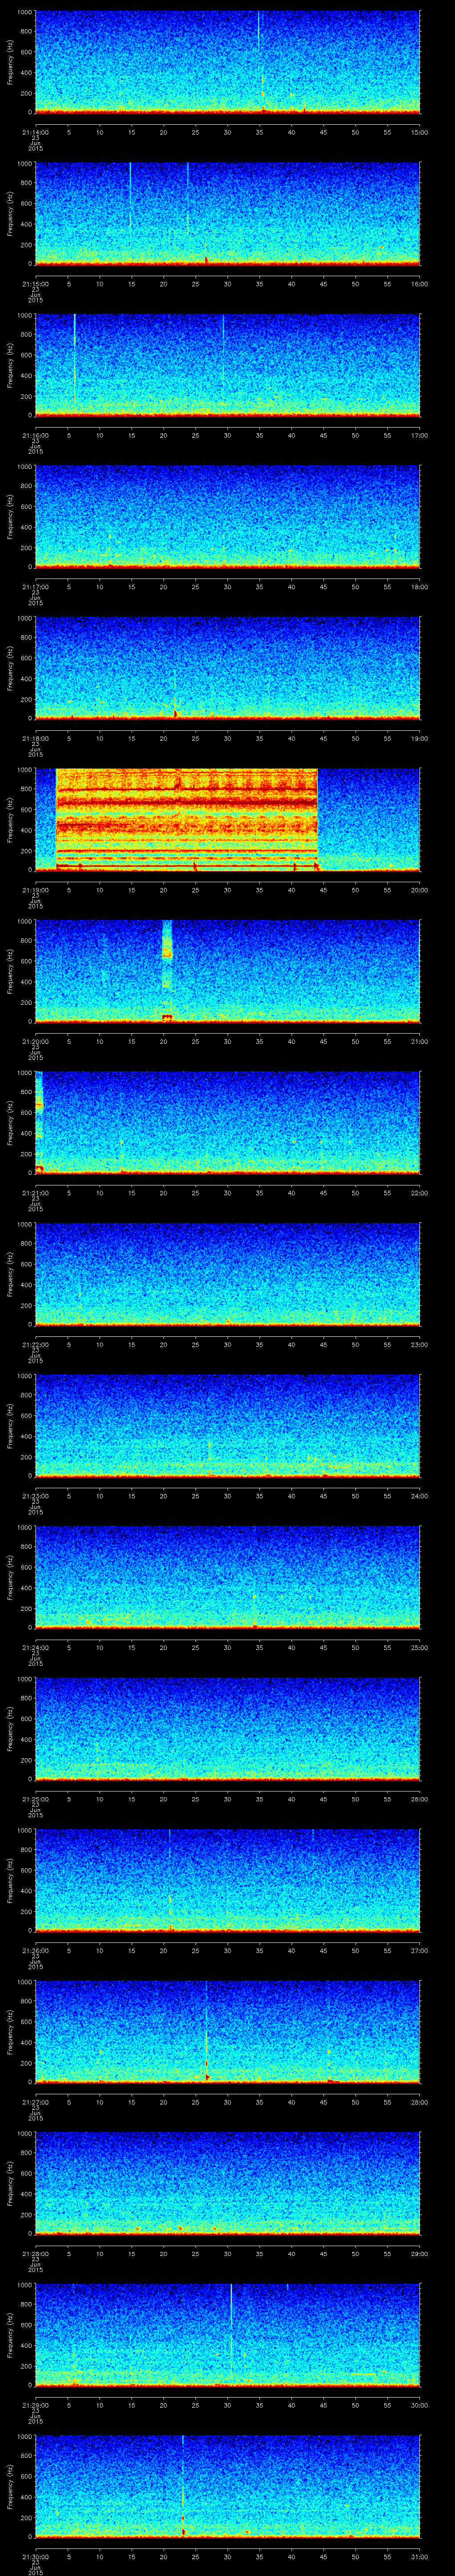The height and width of the screenshot is (2576, 455).
Task: Click the 21:29:00 start time label
Action: point(36,2405)
